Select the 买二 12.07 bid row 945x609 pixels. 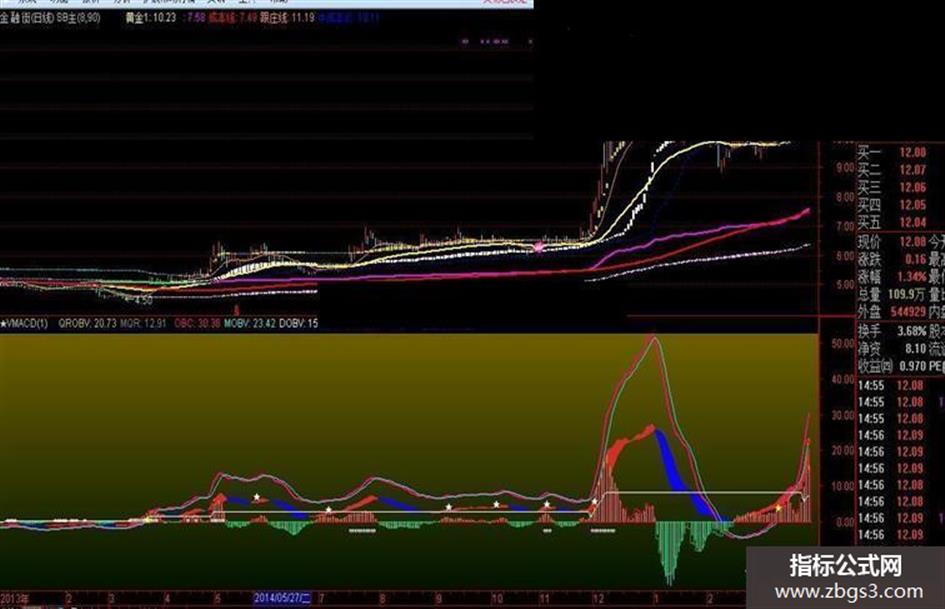(x=892, y=170)
